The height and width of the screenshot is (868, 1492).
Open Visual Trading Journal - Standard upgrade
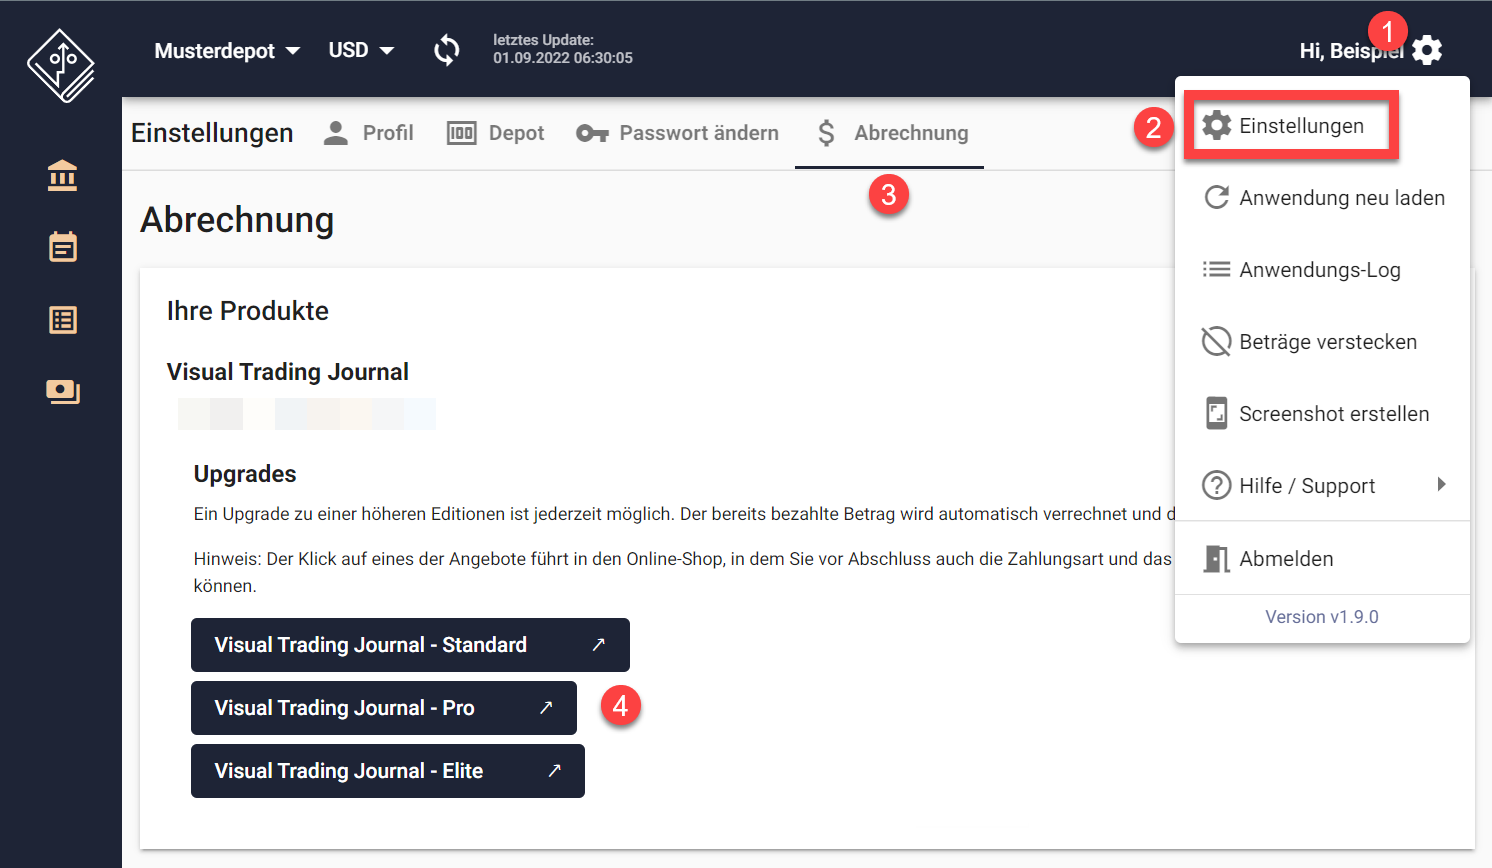click(x=410, y=645)
